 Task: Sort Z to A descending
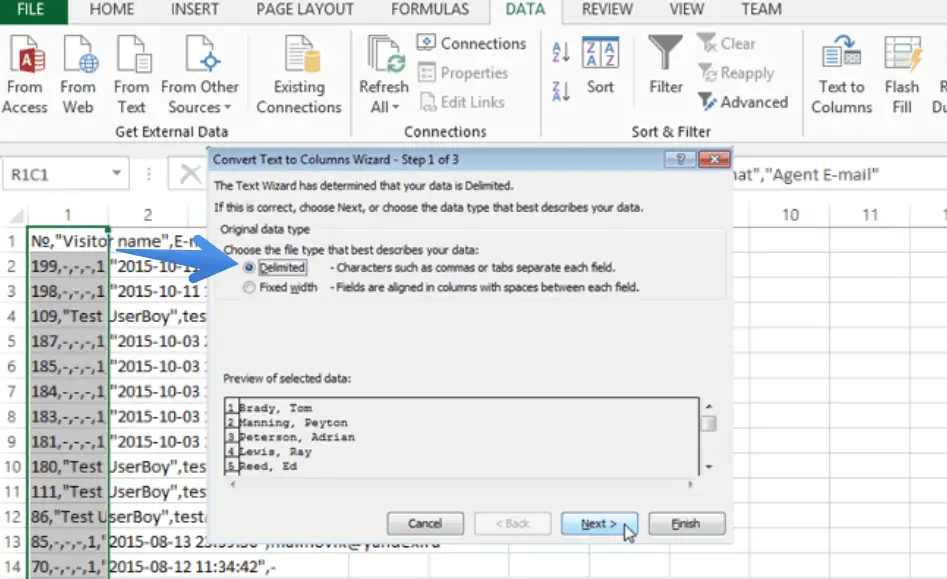(560, 91)
